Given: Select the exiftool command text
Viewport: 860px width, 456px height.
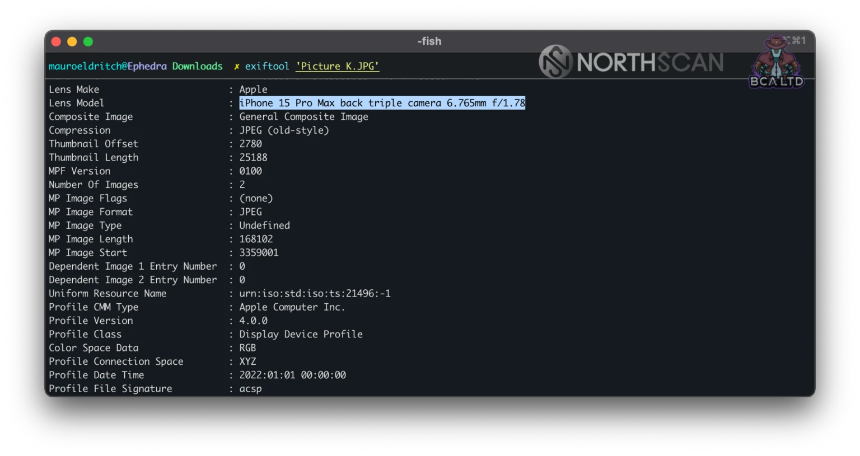Looking at the screenshot, I should pyautogui.click(x=267, y=66).
